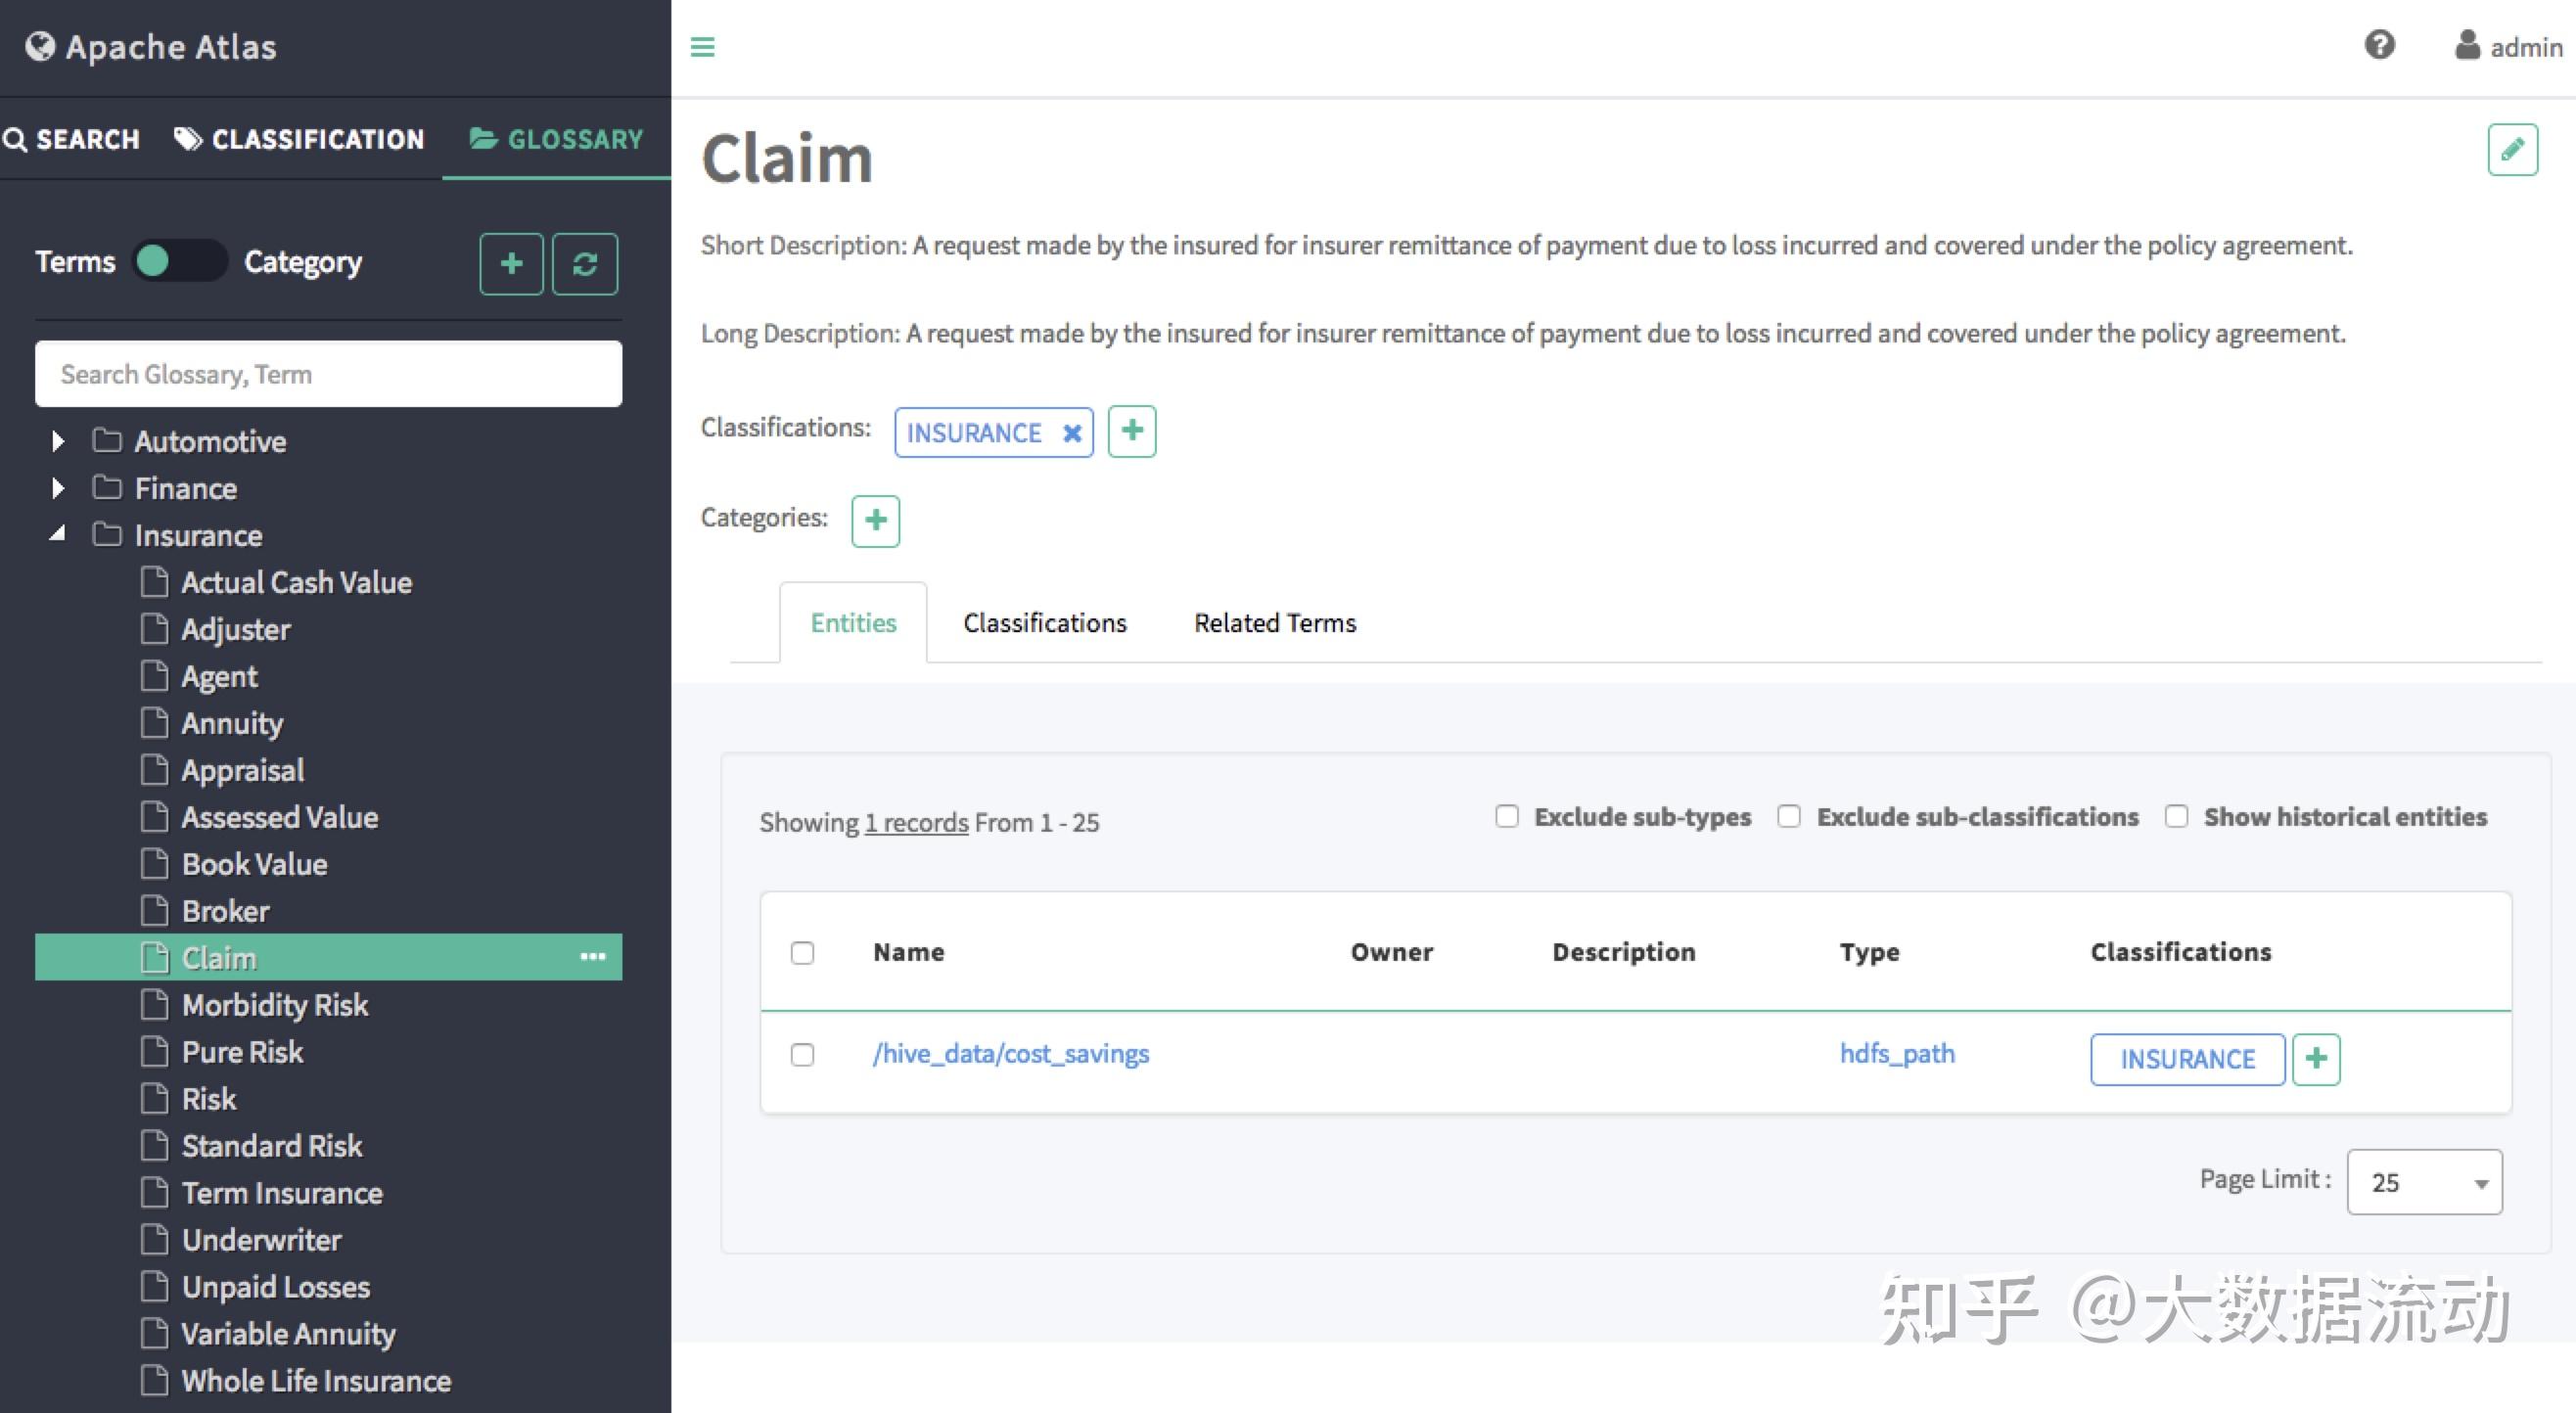2576x1413 pixels.
Task: Switch to the Related Terms tab
Action: [1274, 622]
